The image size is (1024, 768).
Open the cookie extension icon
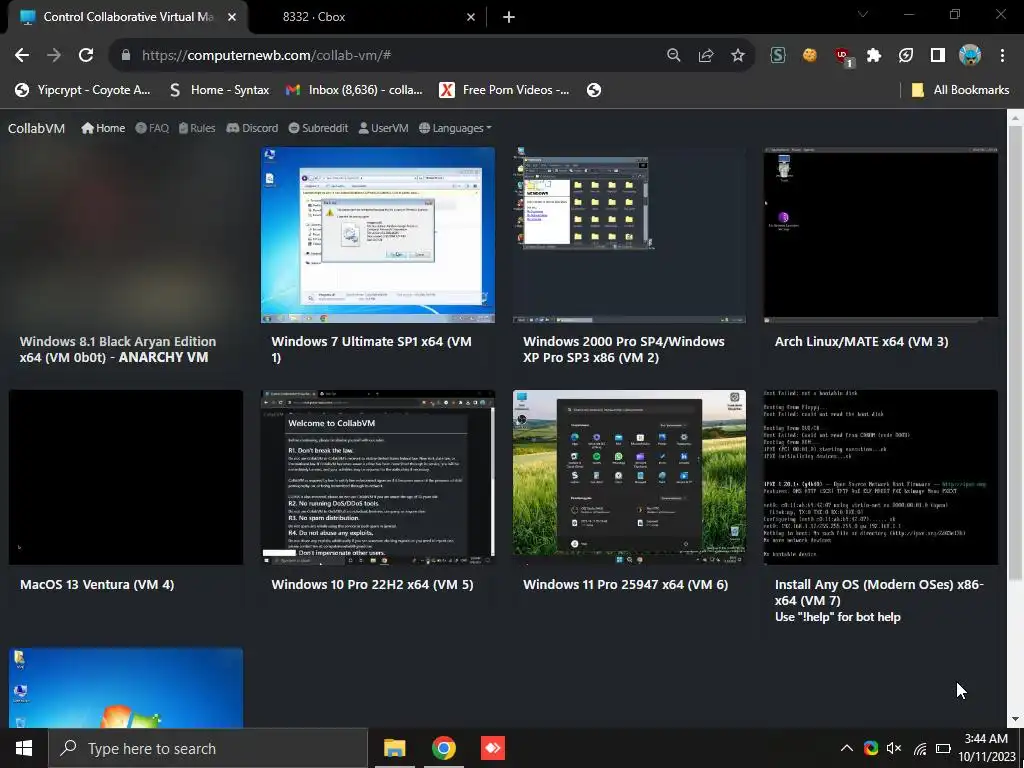coord(809,56)
